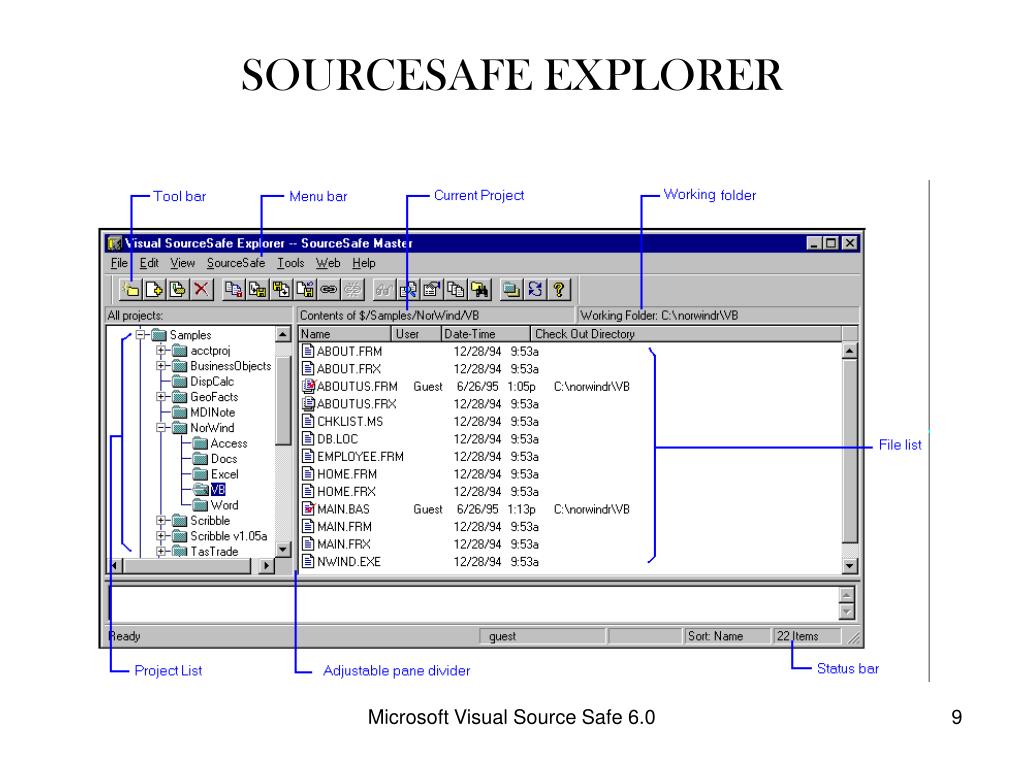Viewport: 1024px width, 768px height.
Task: Click the Undo Check Out toolbar icon
Action: tap(304, 289)
